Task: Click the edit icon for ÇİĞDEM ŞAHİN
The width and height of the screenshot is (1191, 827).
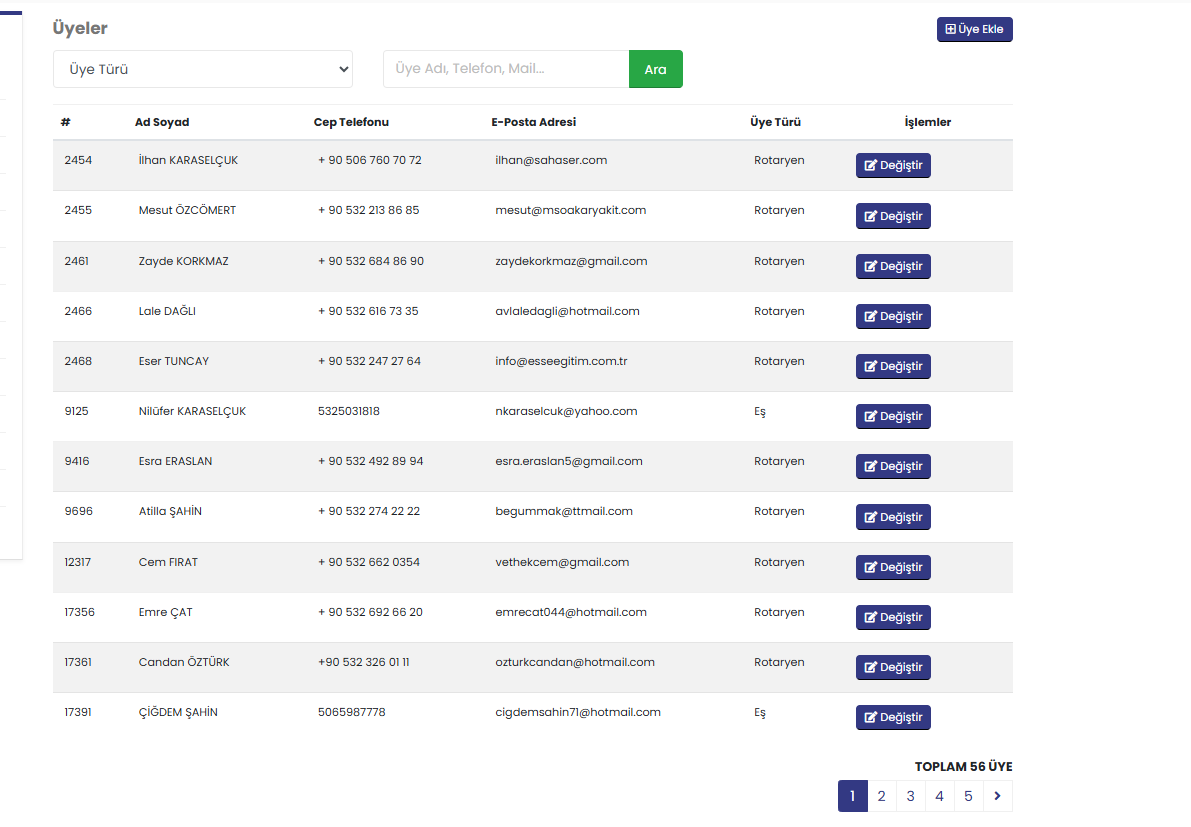Action: point(870,718)
